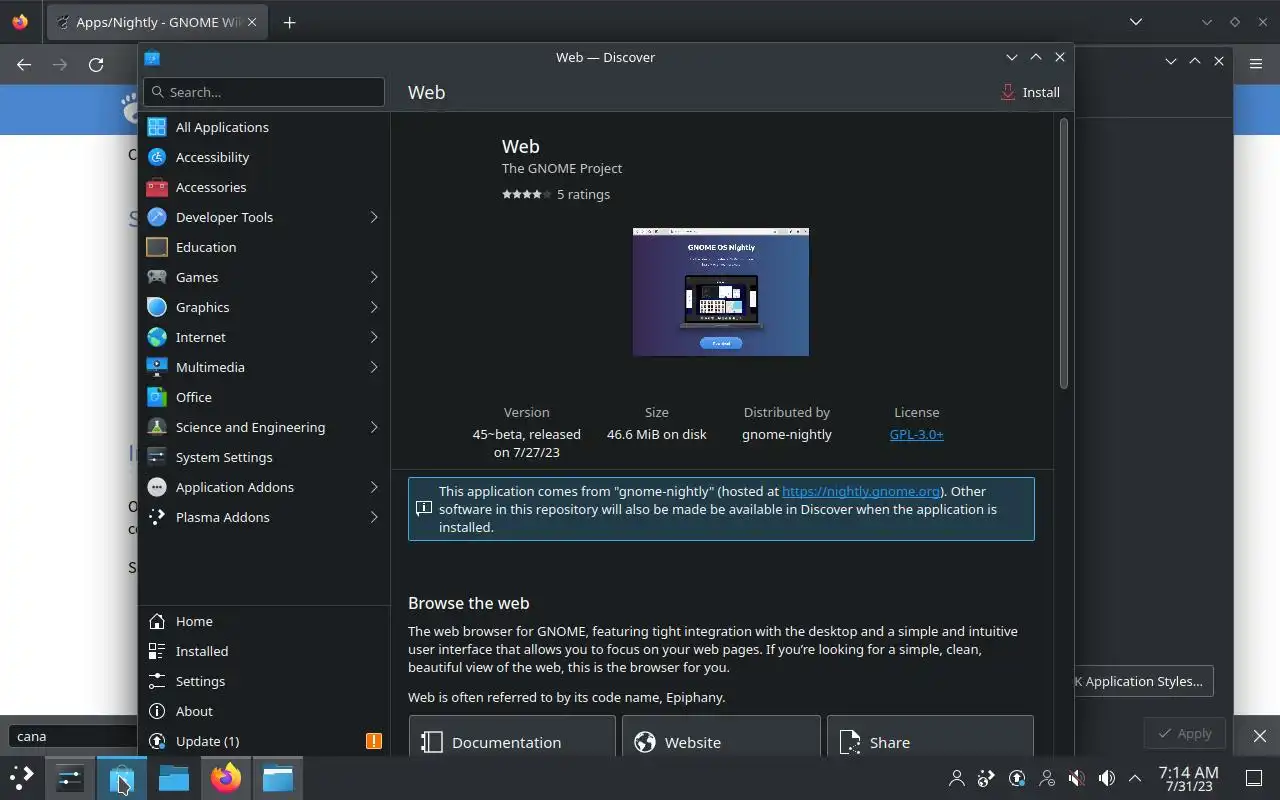Open the About page
1280x800 pixels.
tap(264, 711)
